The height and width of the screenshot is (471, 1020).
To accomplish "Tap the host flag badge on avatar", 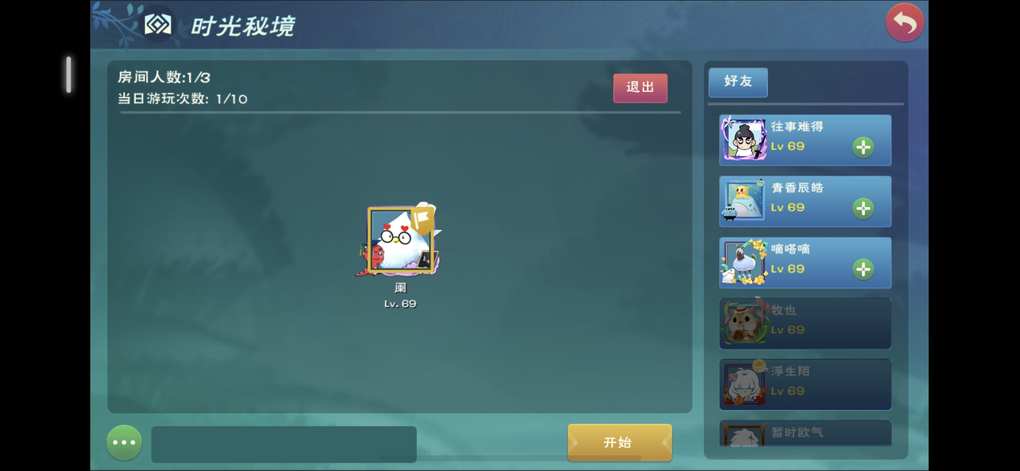I will 423,221.
